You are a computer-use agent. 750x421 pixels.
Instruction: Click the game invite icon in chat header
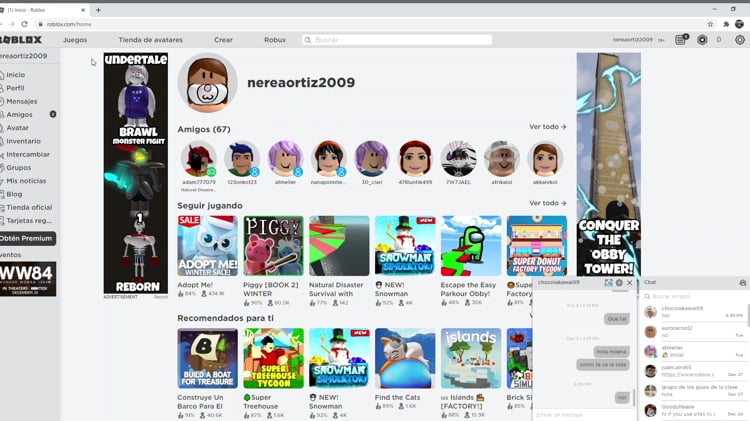coord(608,283)
